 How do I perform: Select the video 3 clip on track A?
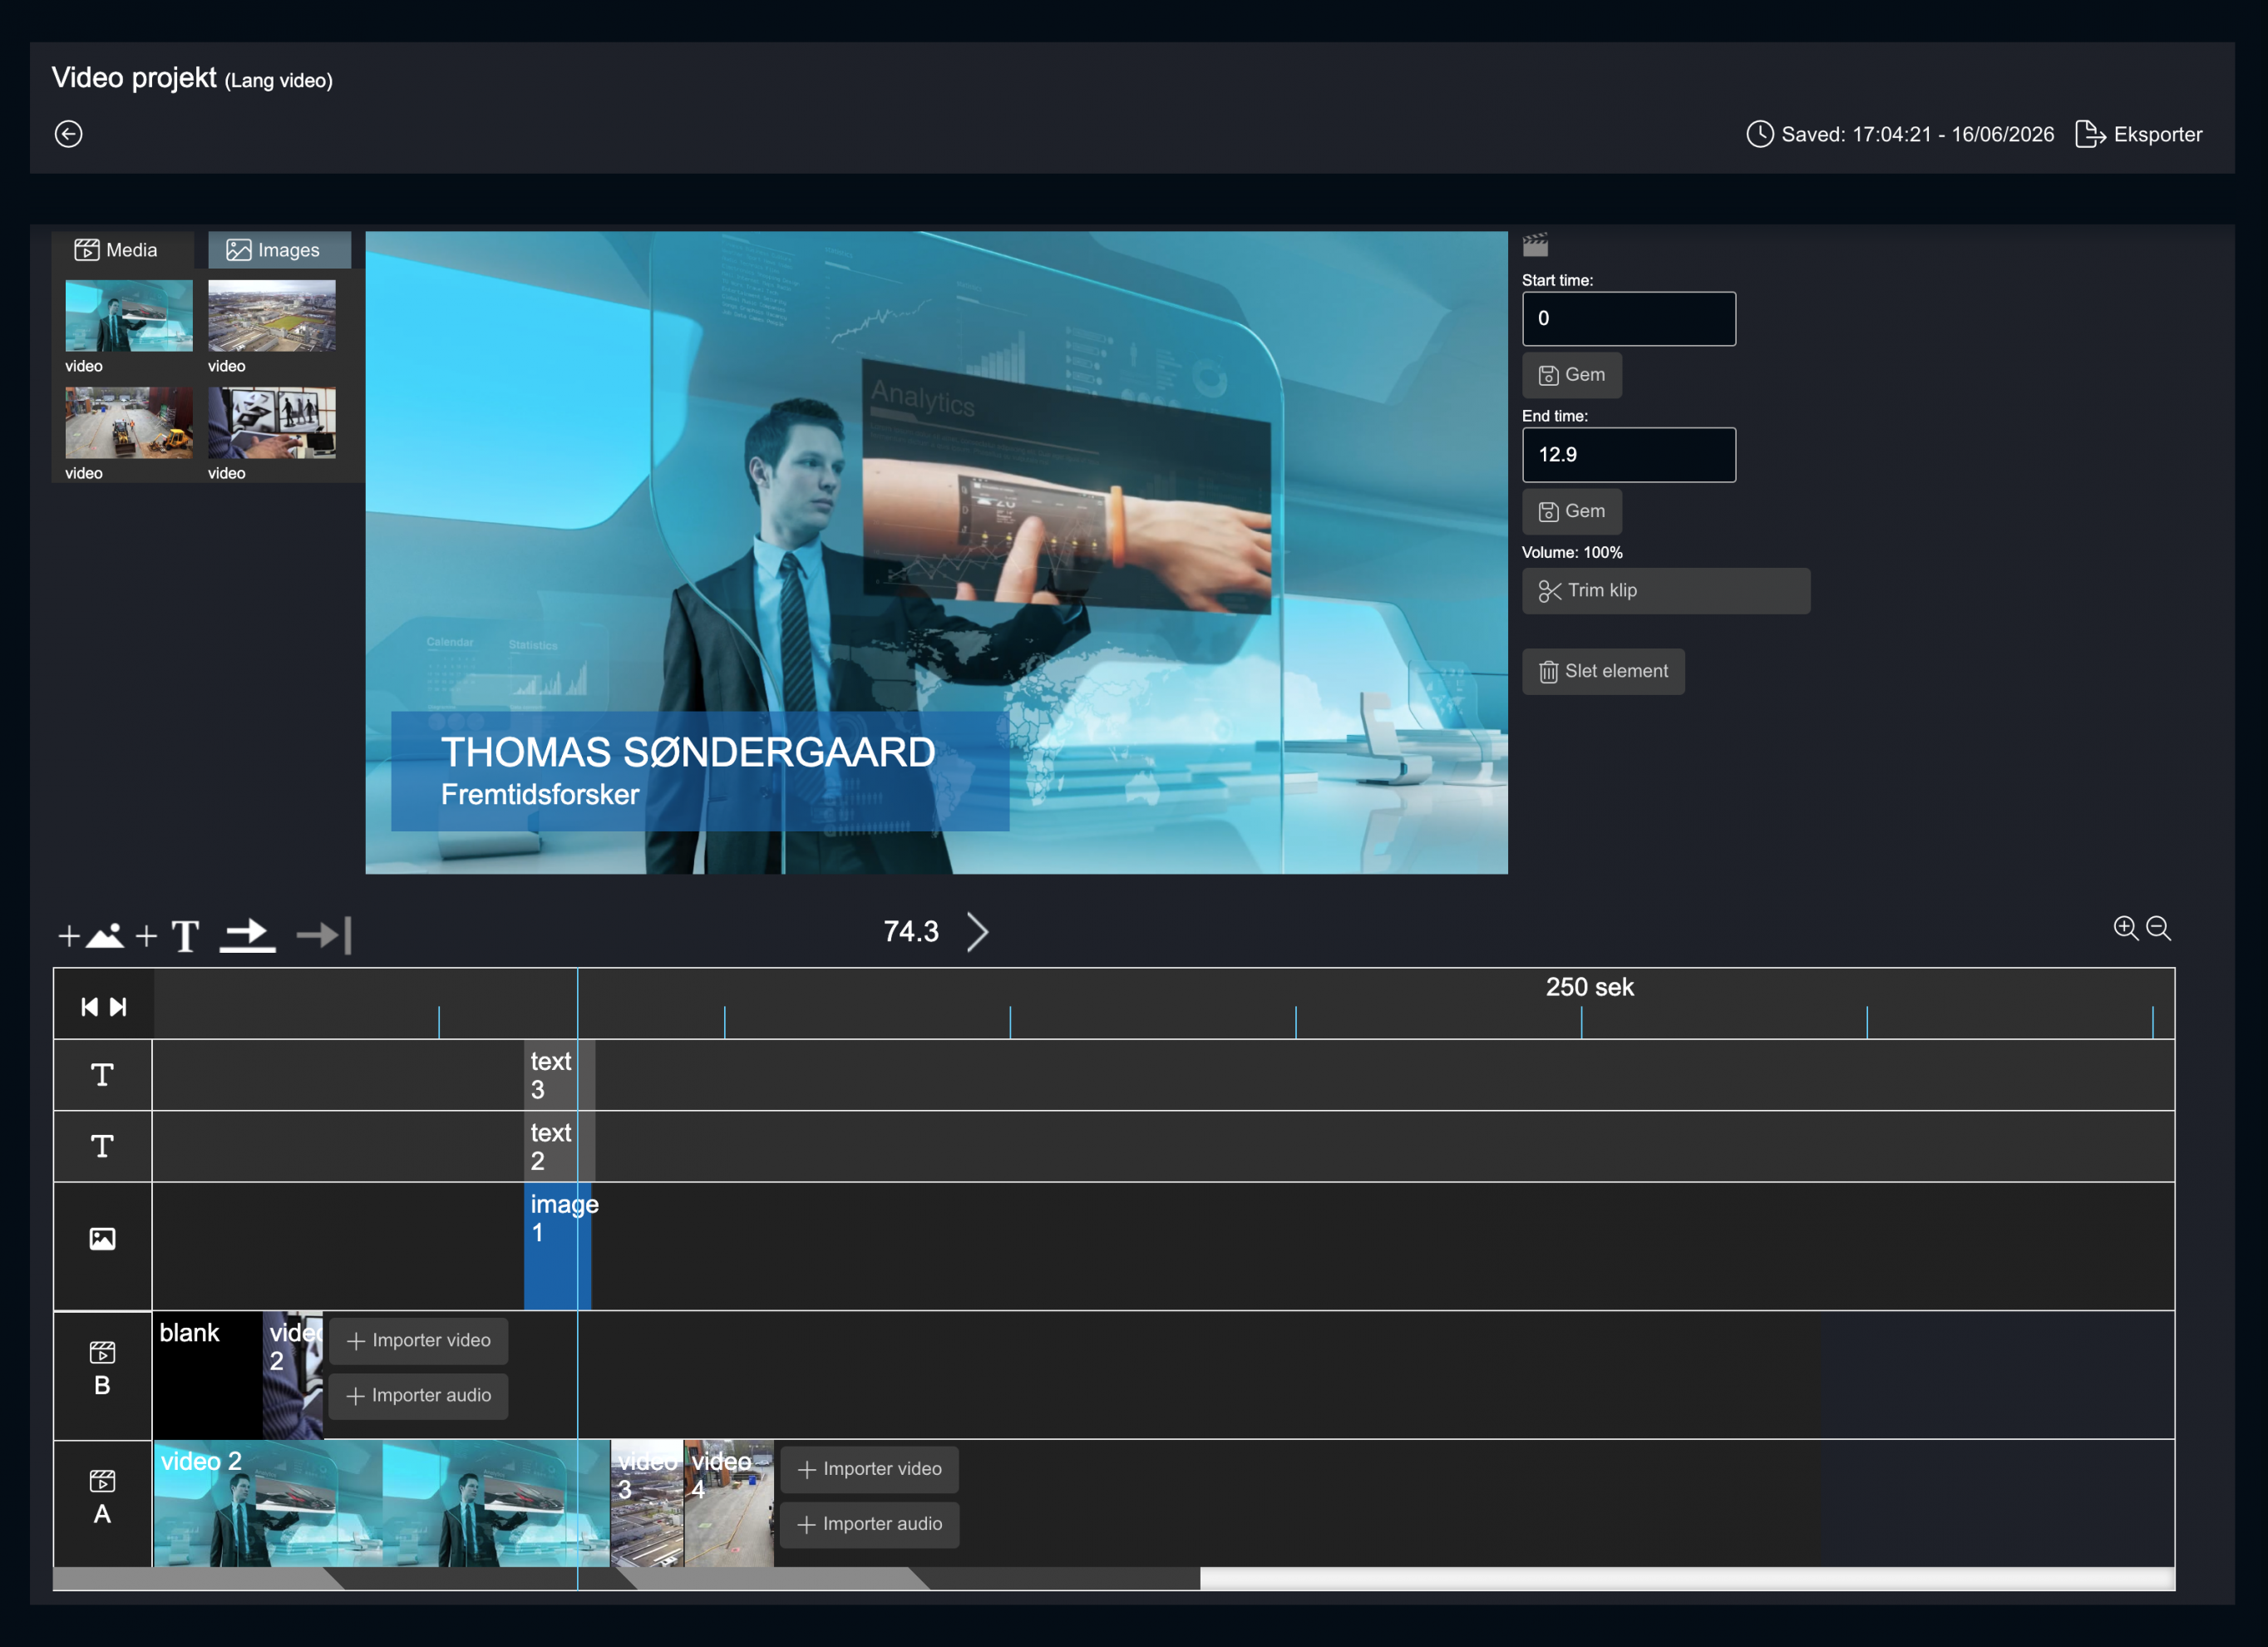(647, 1503)
